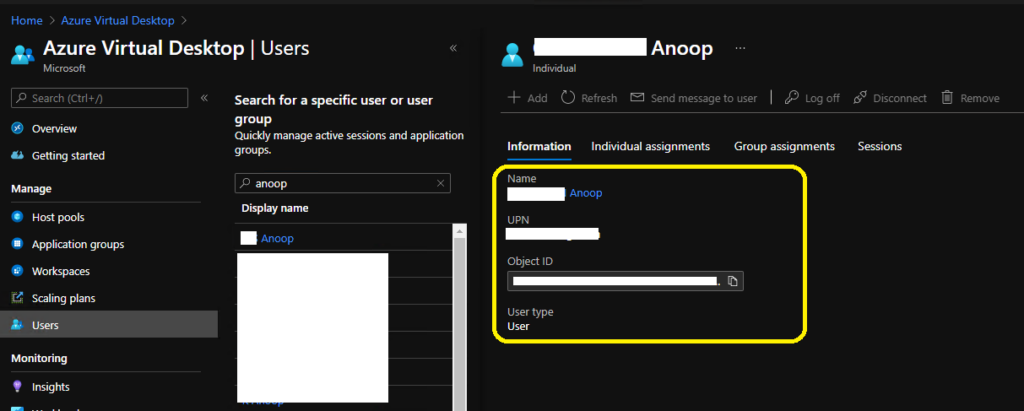
Task: Open Application groups menu item
Action: (x=78, y=244)
